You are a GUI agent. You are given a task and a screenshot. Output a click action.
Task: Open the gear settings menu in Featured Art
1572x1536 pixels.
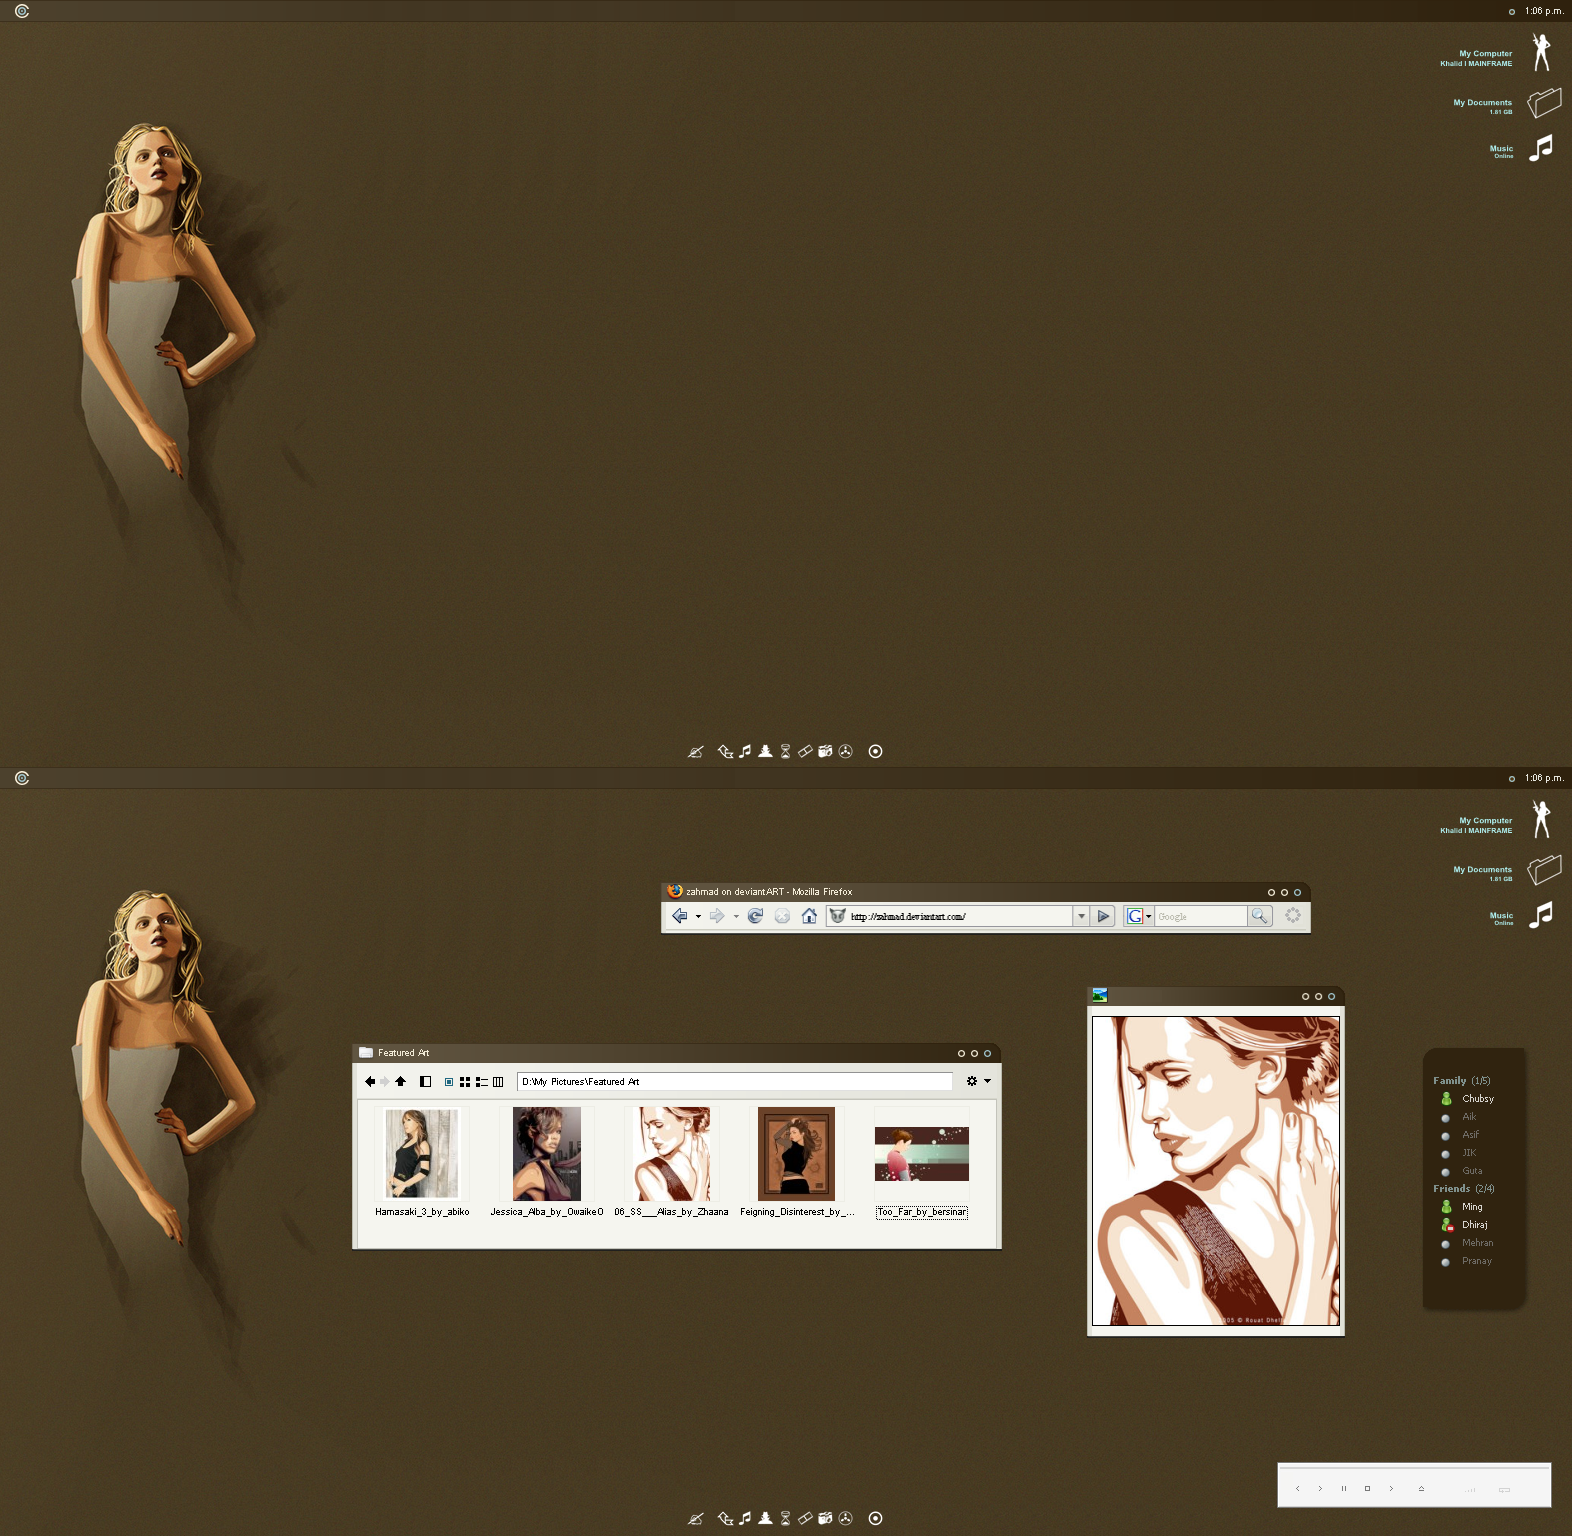pos(971,1081)
